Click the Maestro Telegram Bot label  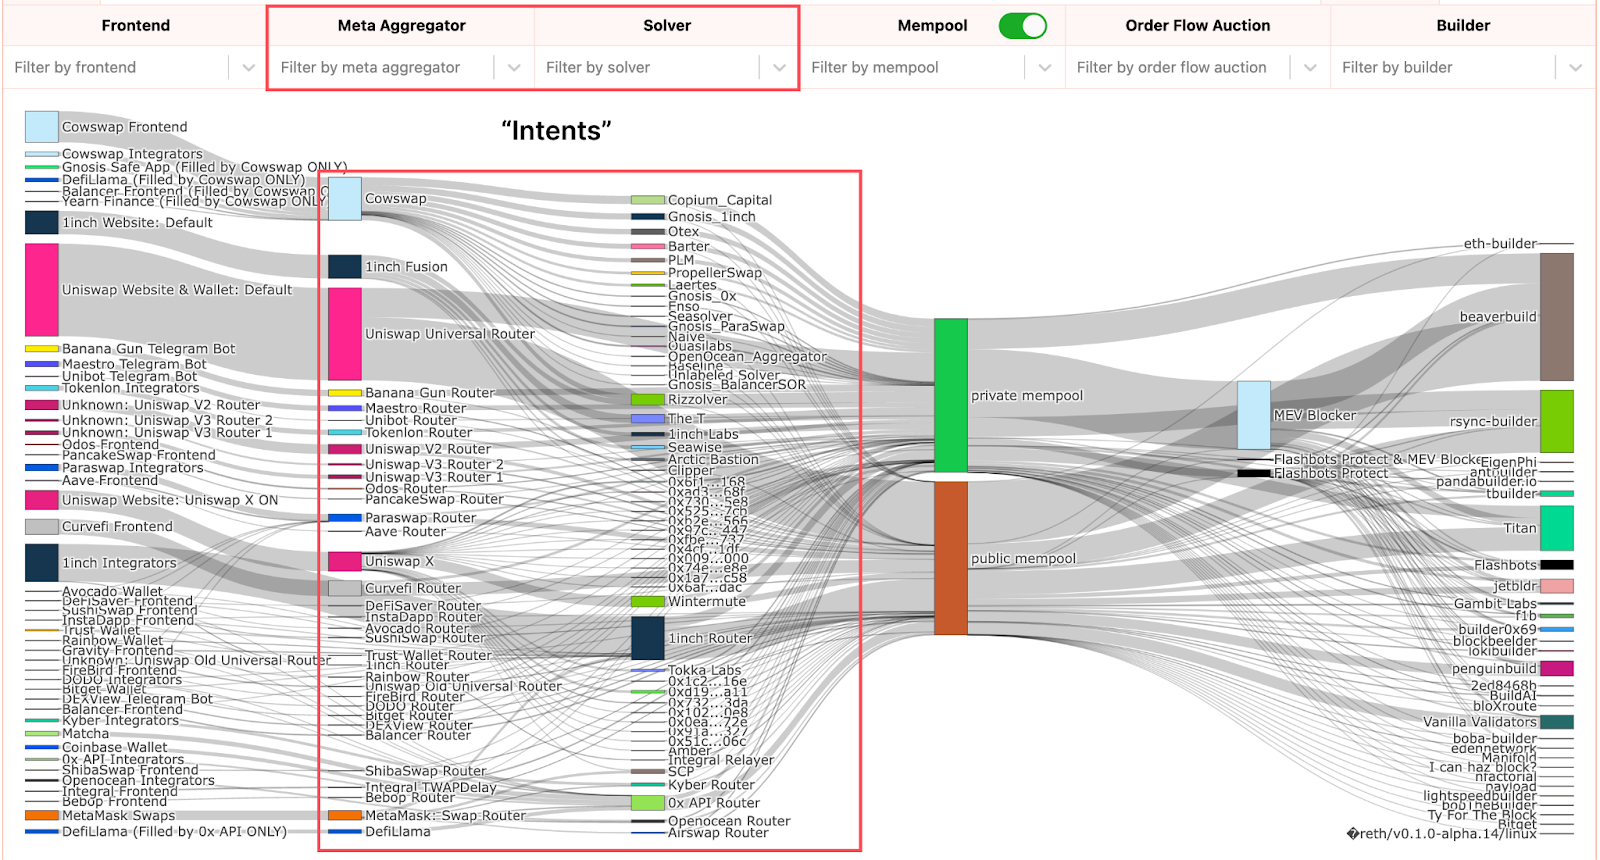(x=134, y=364)
